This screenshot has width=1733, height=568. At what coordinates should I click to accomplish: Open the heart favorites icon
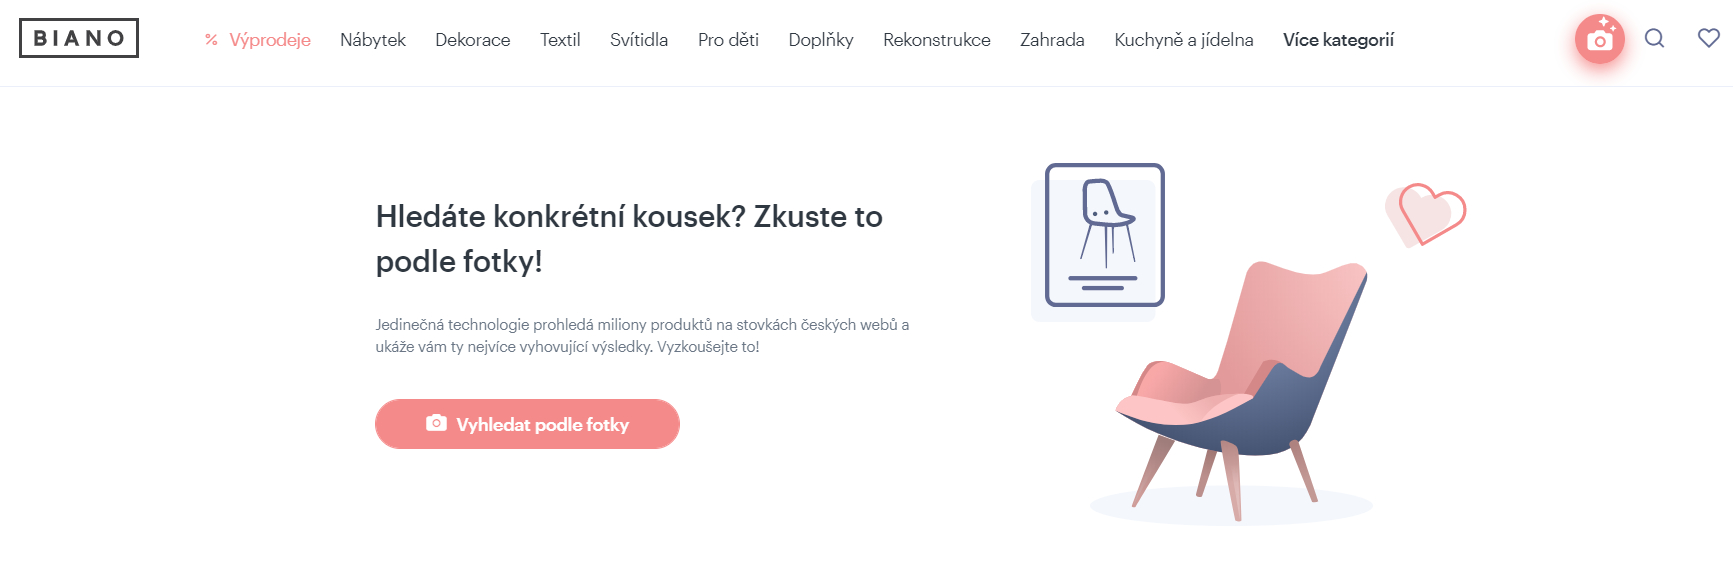pos(1709,38)
